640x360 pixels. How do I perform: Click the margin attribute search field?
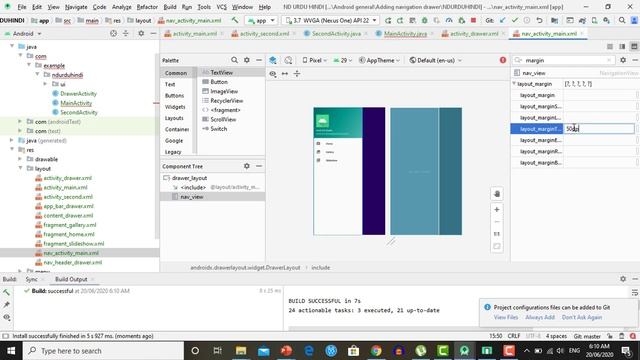pos(563,60)
